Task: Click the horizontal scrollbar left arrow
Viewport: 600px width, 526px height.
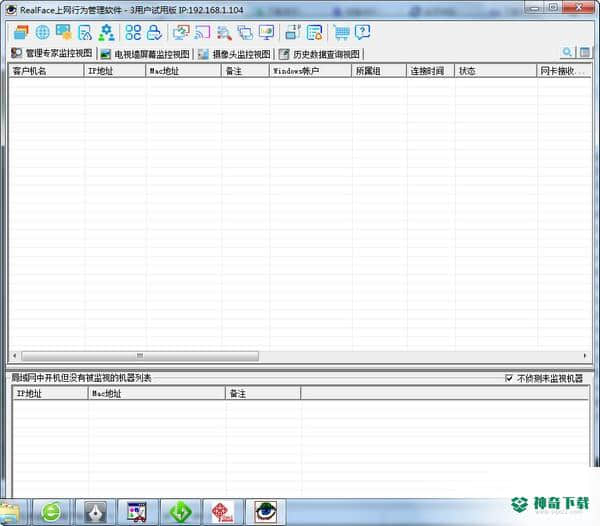Action: 14,356
